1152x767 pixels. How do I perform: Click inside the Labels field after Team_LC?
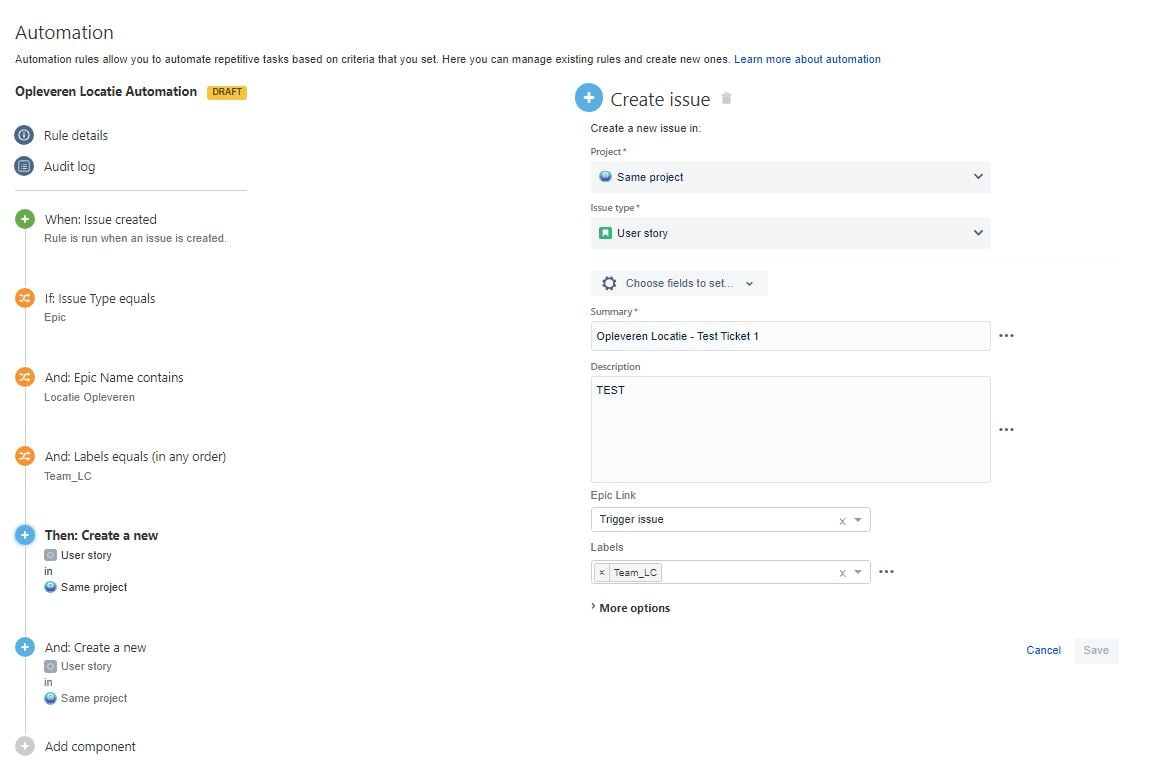point(748,572)
